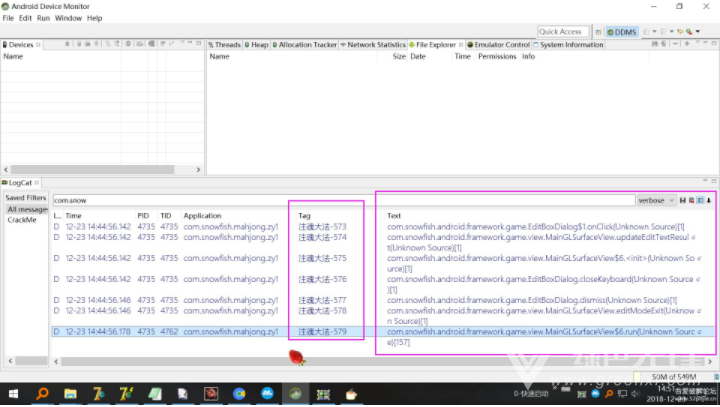Select the All messages saved filter
The image size is (720, 407).
pyautogui.click(x=27, y=209)
